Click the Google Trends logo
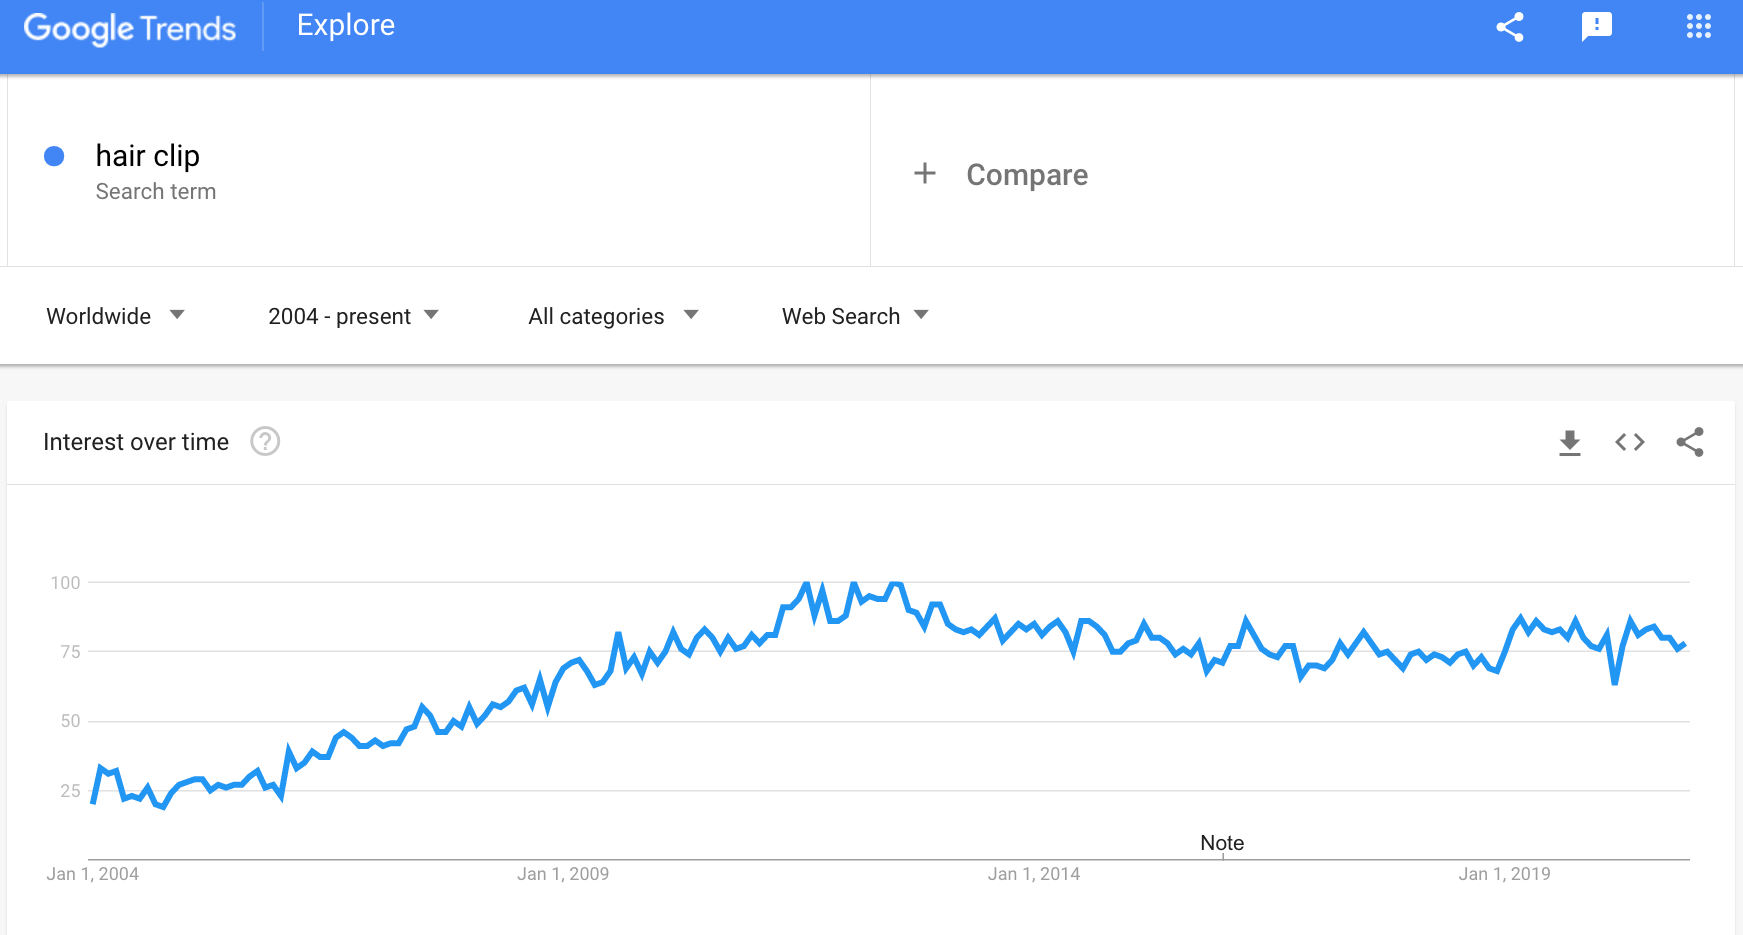Image resolution: width=1743 pixels, height=935 pixels. coord(130,28)
